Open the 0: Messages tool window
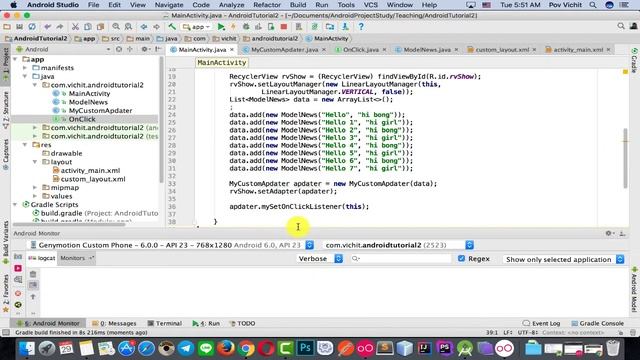The image size is (640, 360). pyautogui.click(x=114, y=323)
